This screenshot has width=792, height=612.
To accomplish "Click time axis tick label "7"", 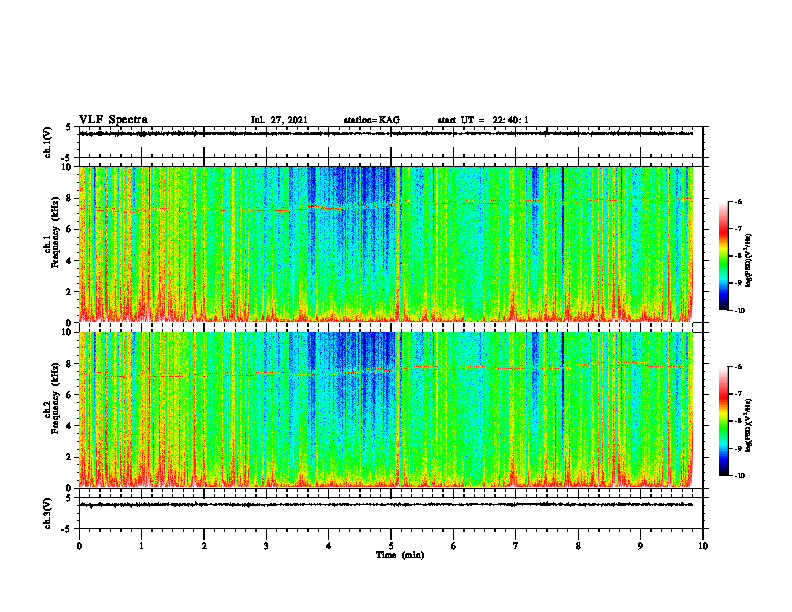I will pyautogui.click(x=516, y=546).
